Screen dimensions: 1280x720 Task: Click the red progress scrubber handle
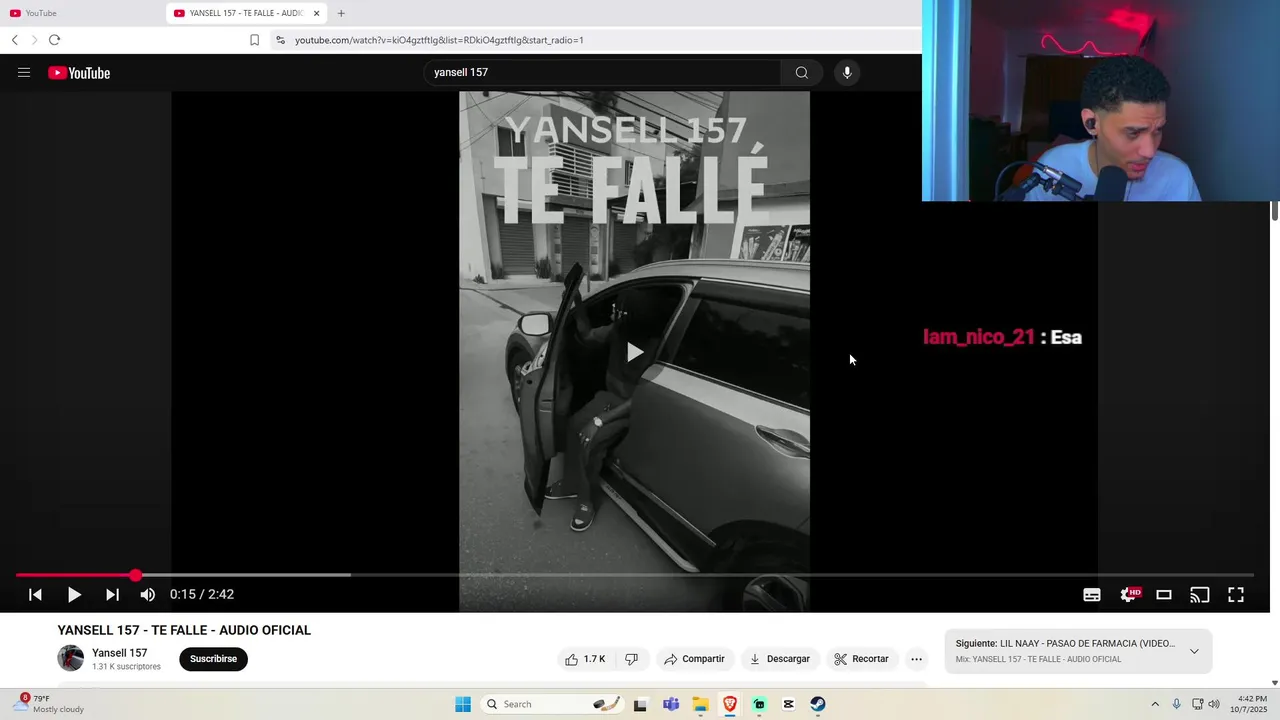pos(135,575)
